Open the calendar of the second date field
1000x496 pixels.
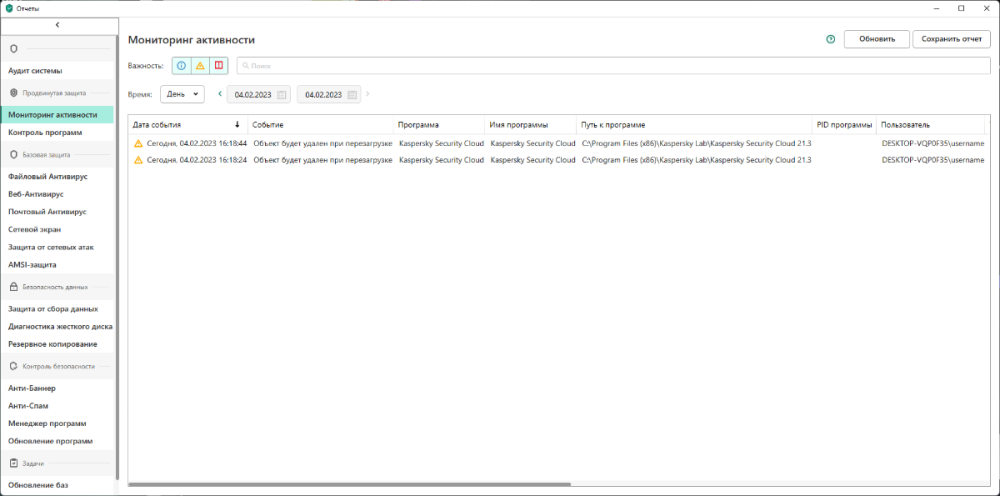(x=352, y=94)
